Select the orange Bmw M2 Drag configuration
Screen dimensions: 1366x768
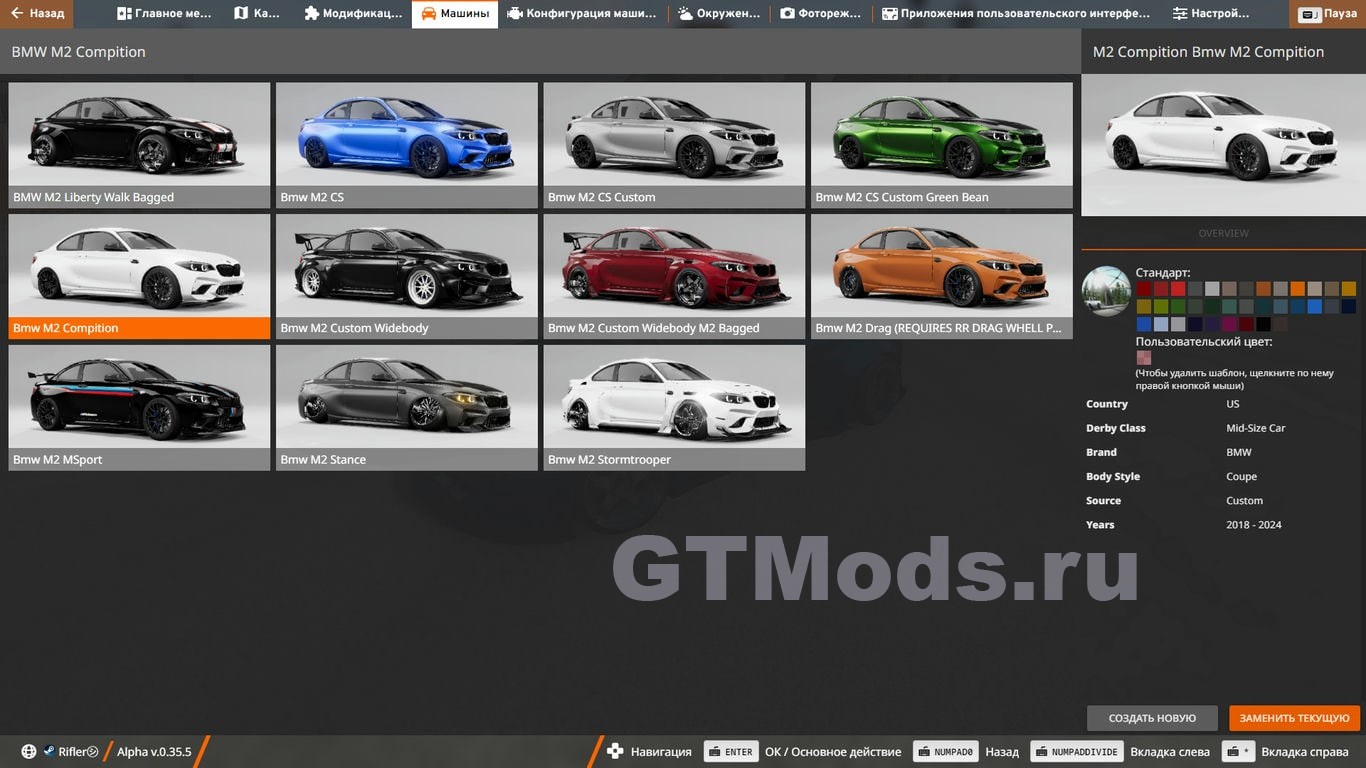(942, 277)
